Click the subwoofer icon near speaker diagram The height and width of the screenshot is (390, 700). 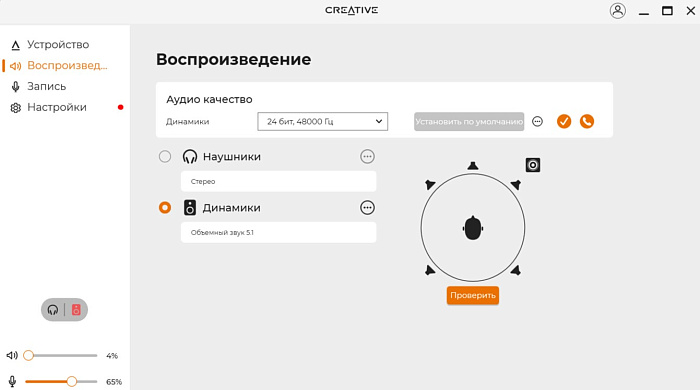(533, 165)
